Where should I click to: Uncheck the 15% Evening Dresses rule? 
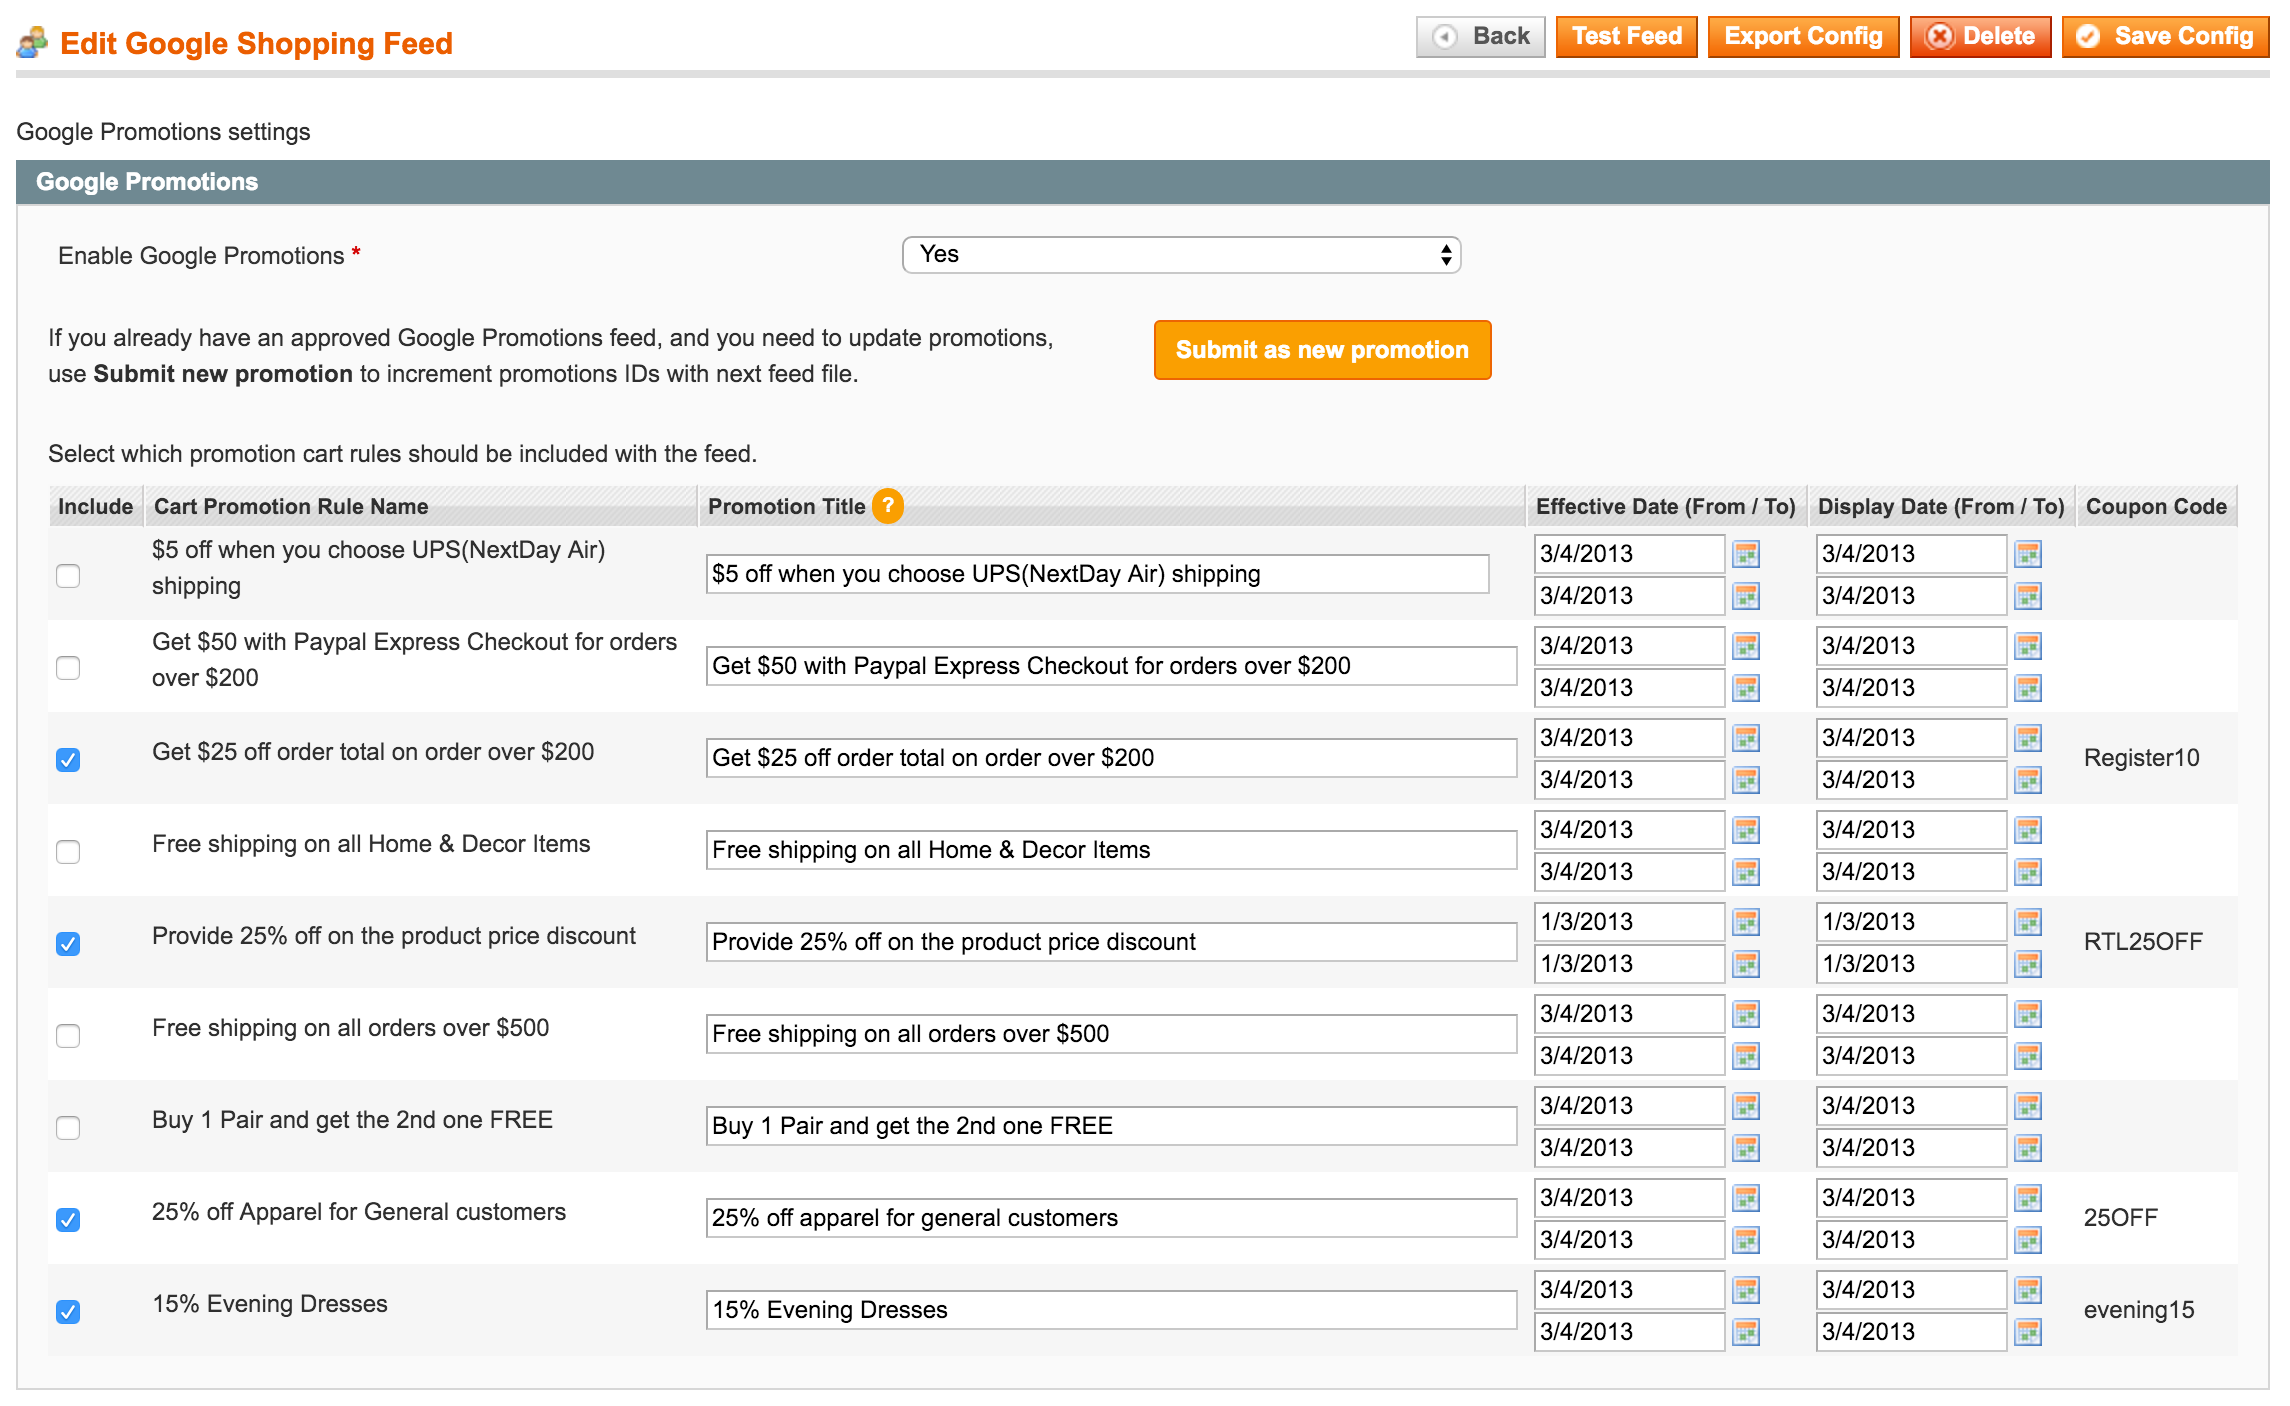[x=68, y=1312]
